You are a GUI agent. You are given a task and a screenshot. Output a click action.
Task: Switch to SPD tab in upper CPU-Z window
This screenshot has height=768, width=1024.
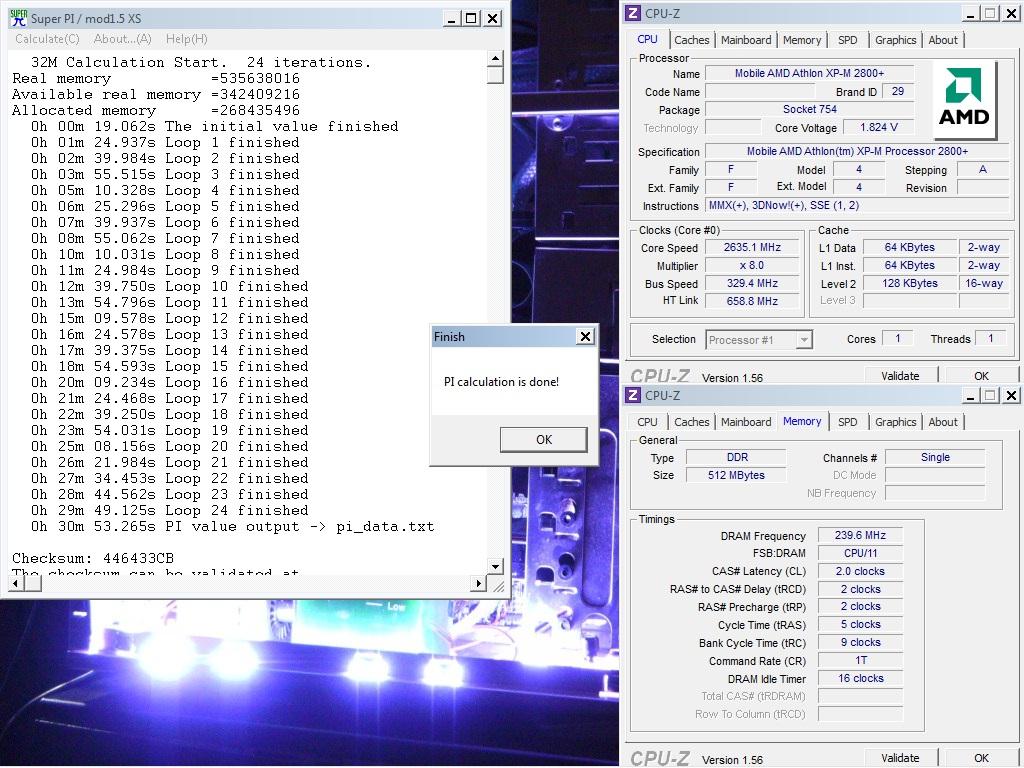pos(848,40)
